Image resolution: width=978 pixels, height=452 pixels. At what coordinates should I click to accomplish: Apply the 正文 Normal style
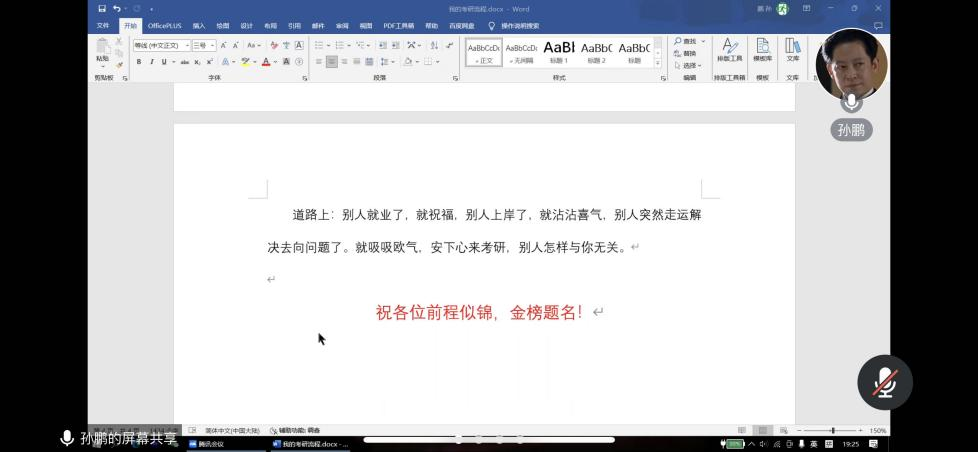484,52
